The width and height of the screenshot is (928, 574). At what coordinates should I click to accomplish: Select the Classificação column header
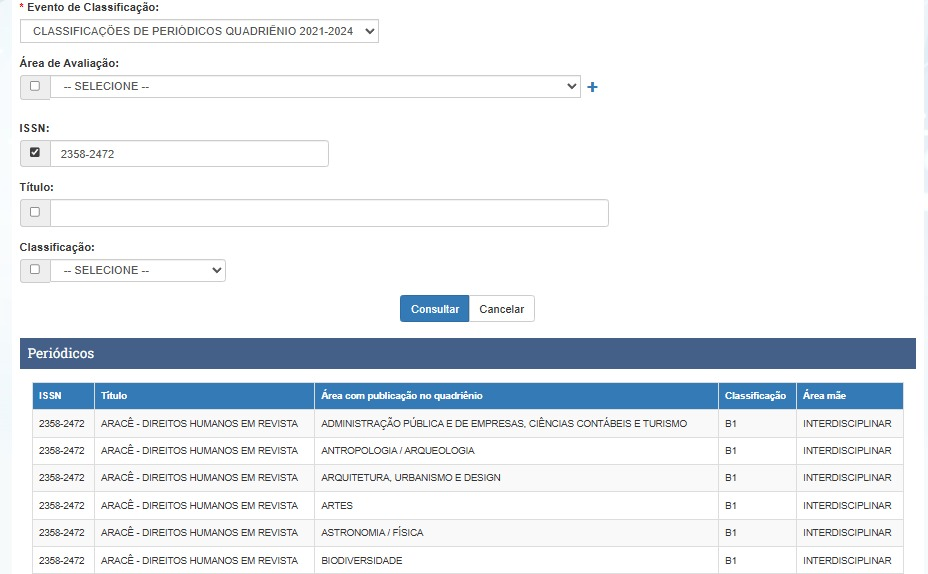755,396
